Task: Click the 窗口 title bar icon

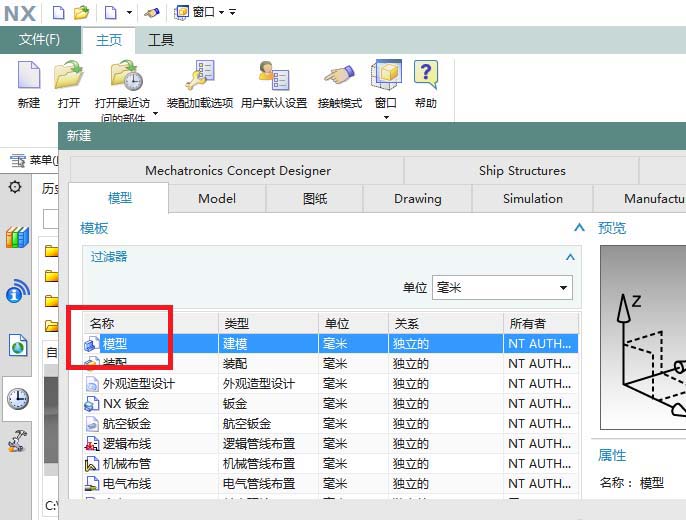Action: click(x=182, y=12)
